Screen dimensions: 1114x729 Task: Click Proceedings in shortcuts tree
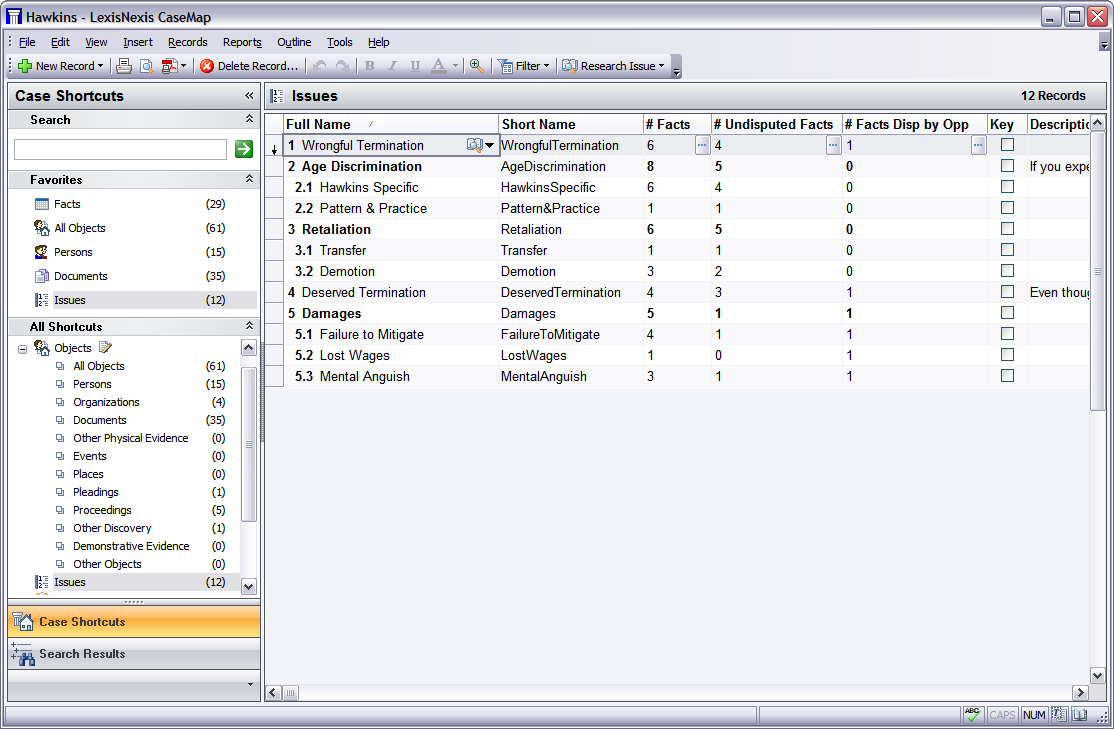pyautogui.click(x=102, y=510)
